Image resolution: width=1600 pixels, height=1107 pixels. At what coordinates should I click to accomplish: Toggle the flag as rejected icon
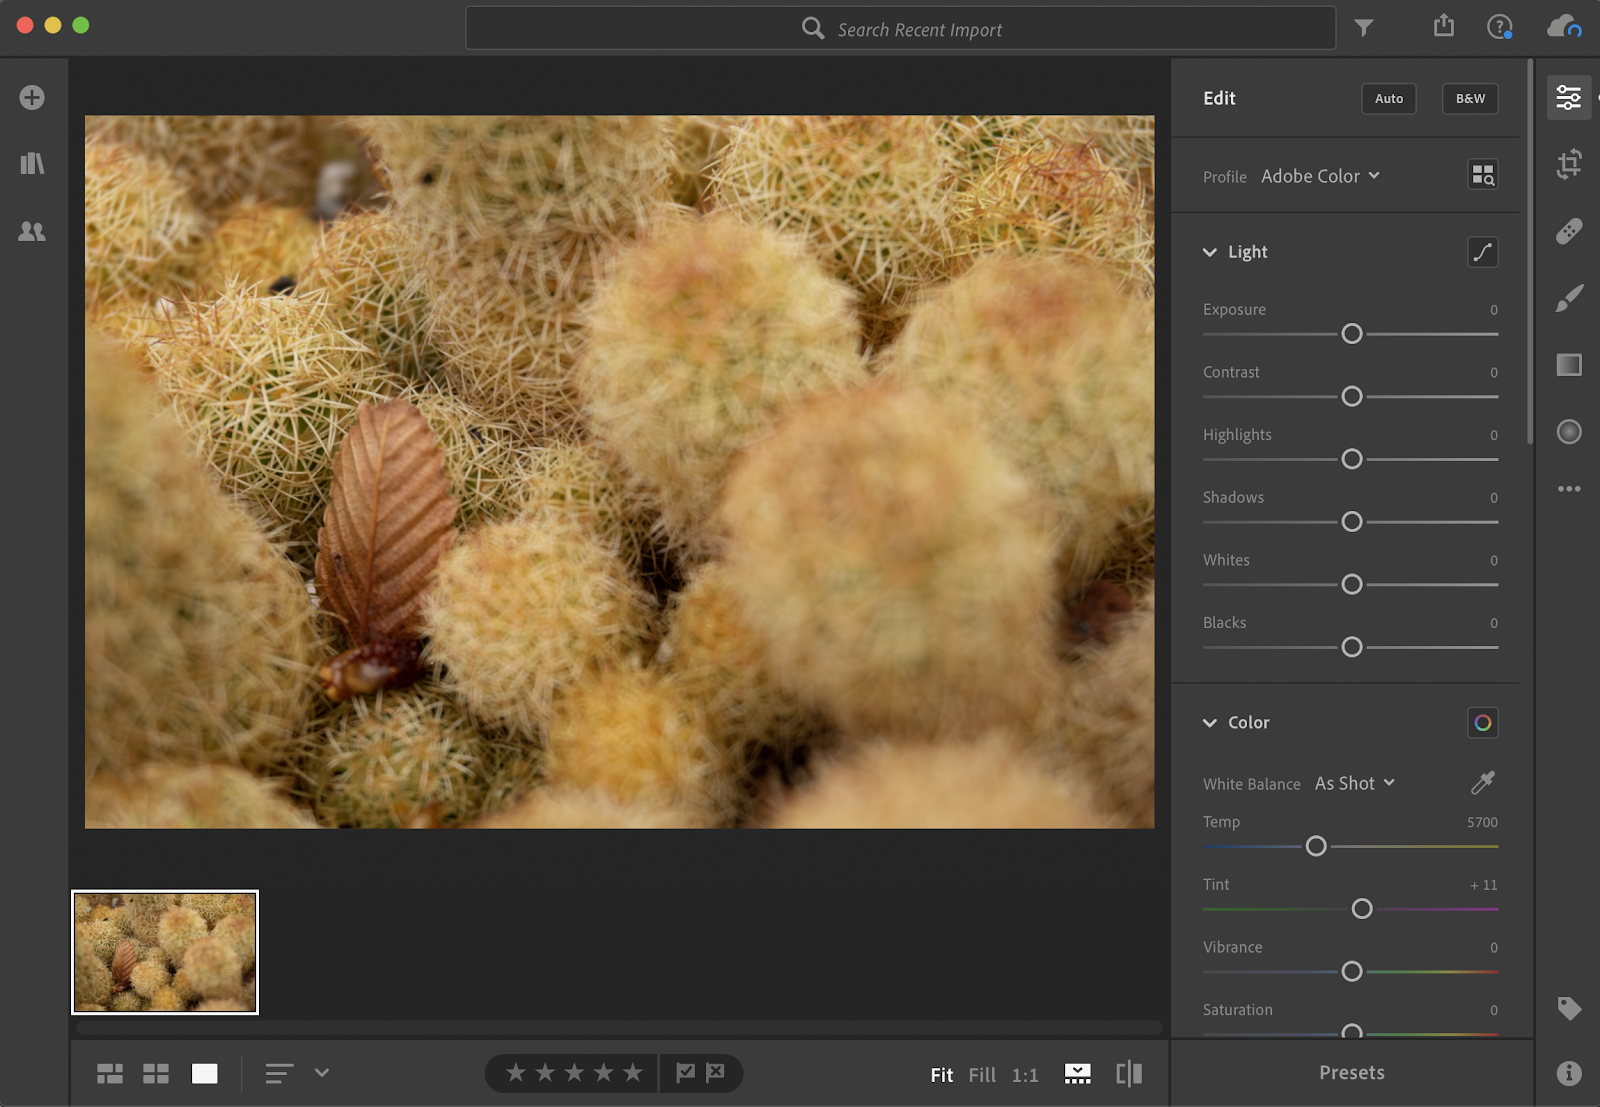pyautogui.click(x=715, y=1073)
